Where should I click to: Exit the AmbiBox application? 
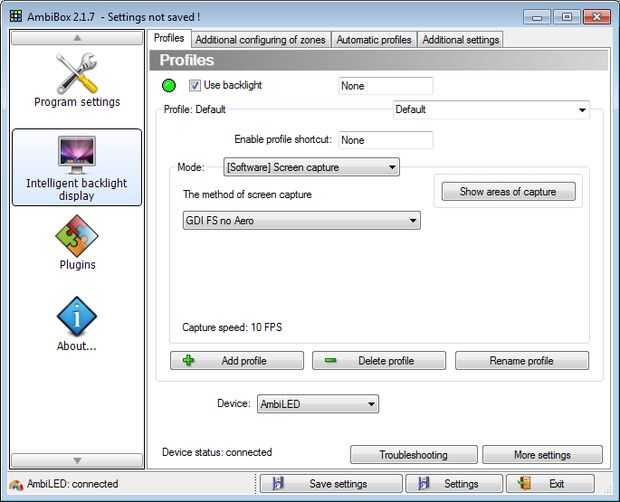(x=550, y=484)
